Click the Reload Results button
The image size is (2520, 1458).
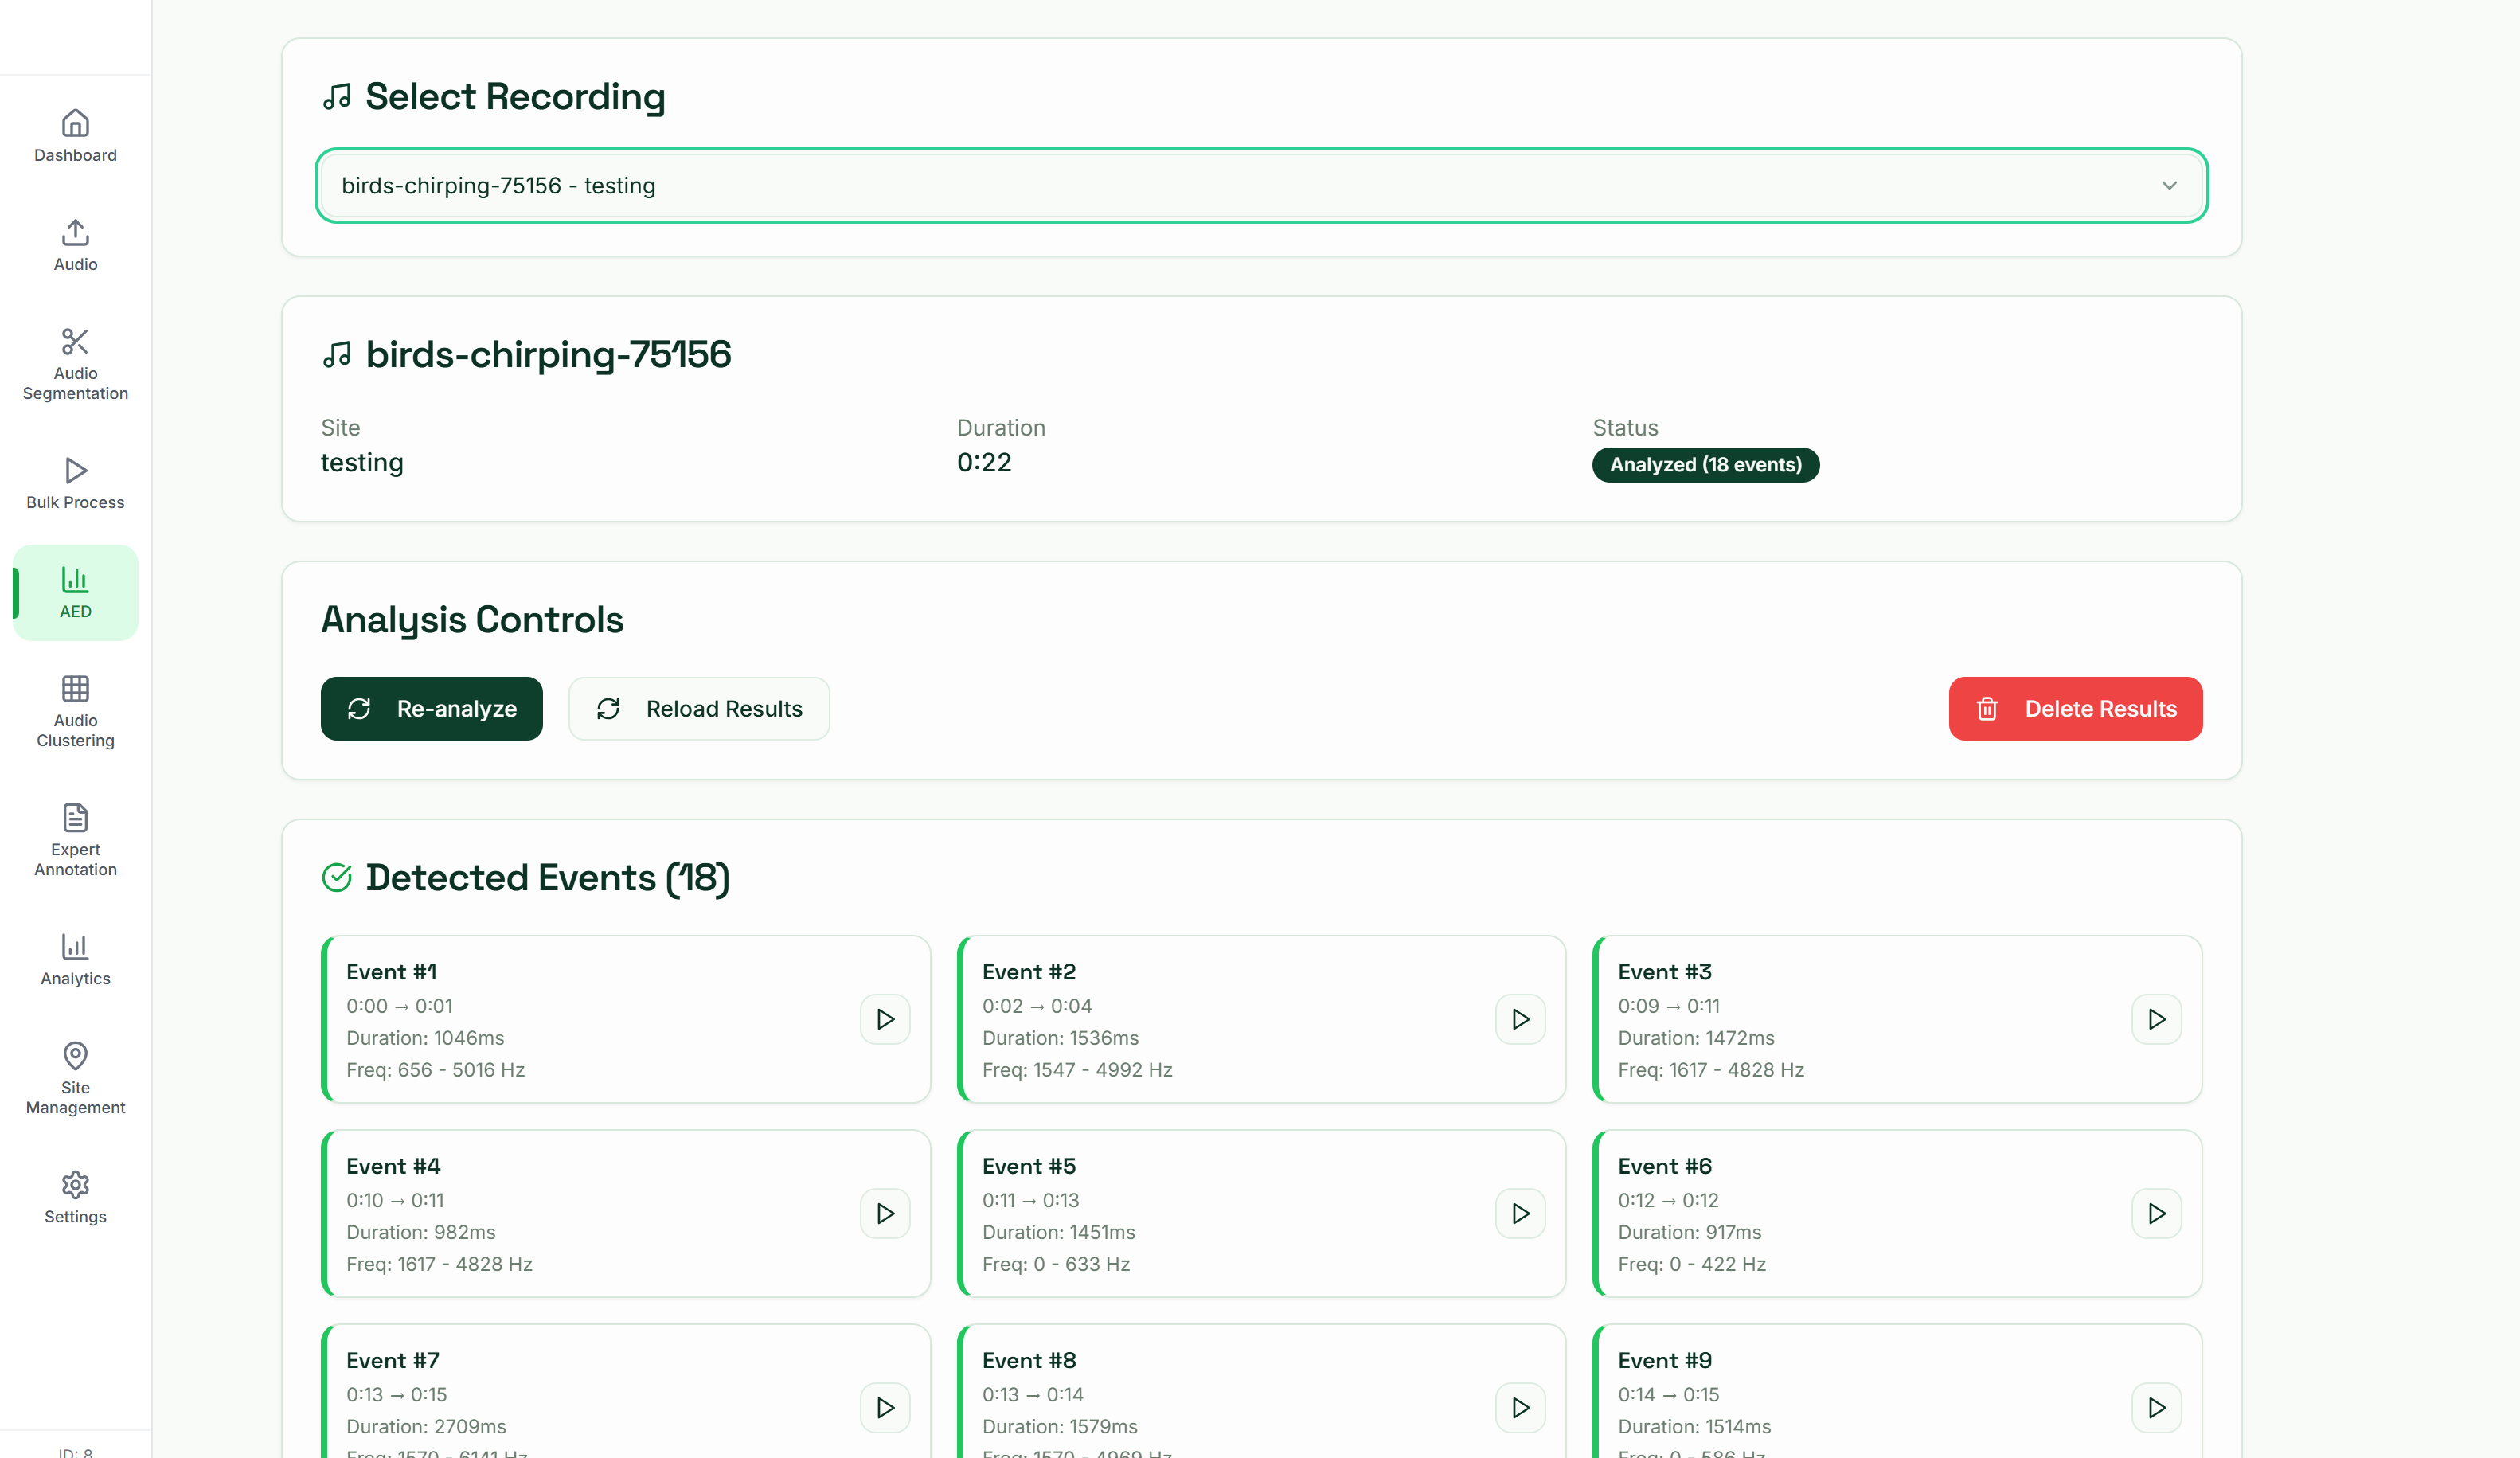pos(699,709)
